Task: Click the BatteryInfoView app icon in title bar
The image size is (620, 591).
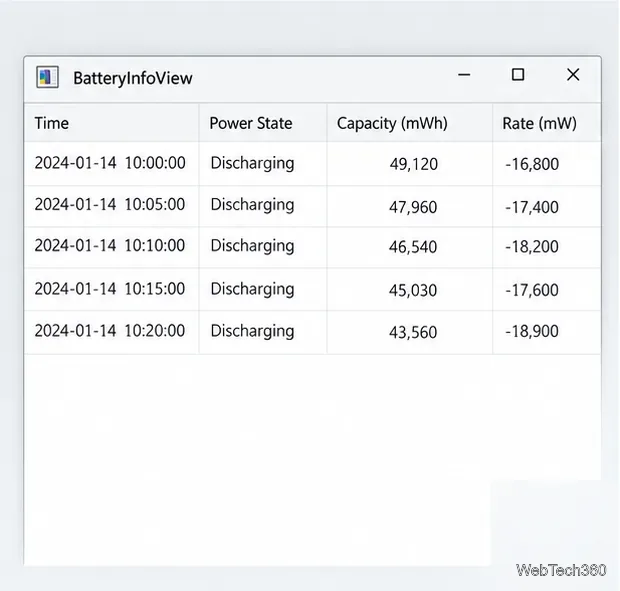Action: (47, 77)
